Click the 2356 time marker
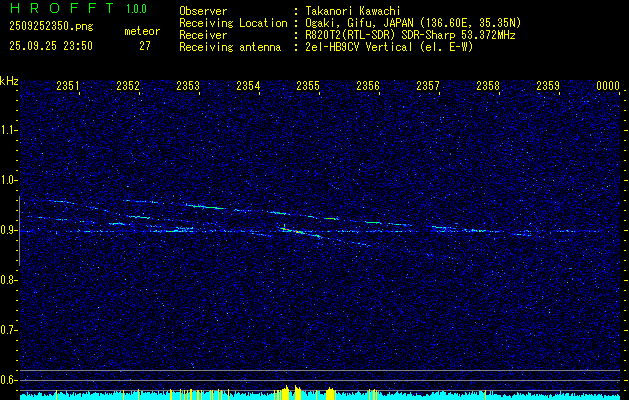629x400 pixels. [368, 85]
